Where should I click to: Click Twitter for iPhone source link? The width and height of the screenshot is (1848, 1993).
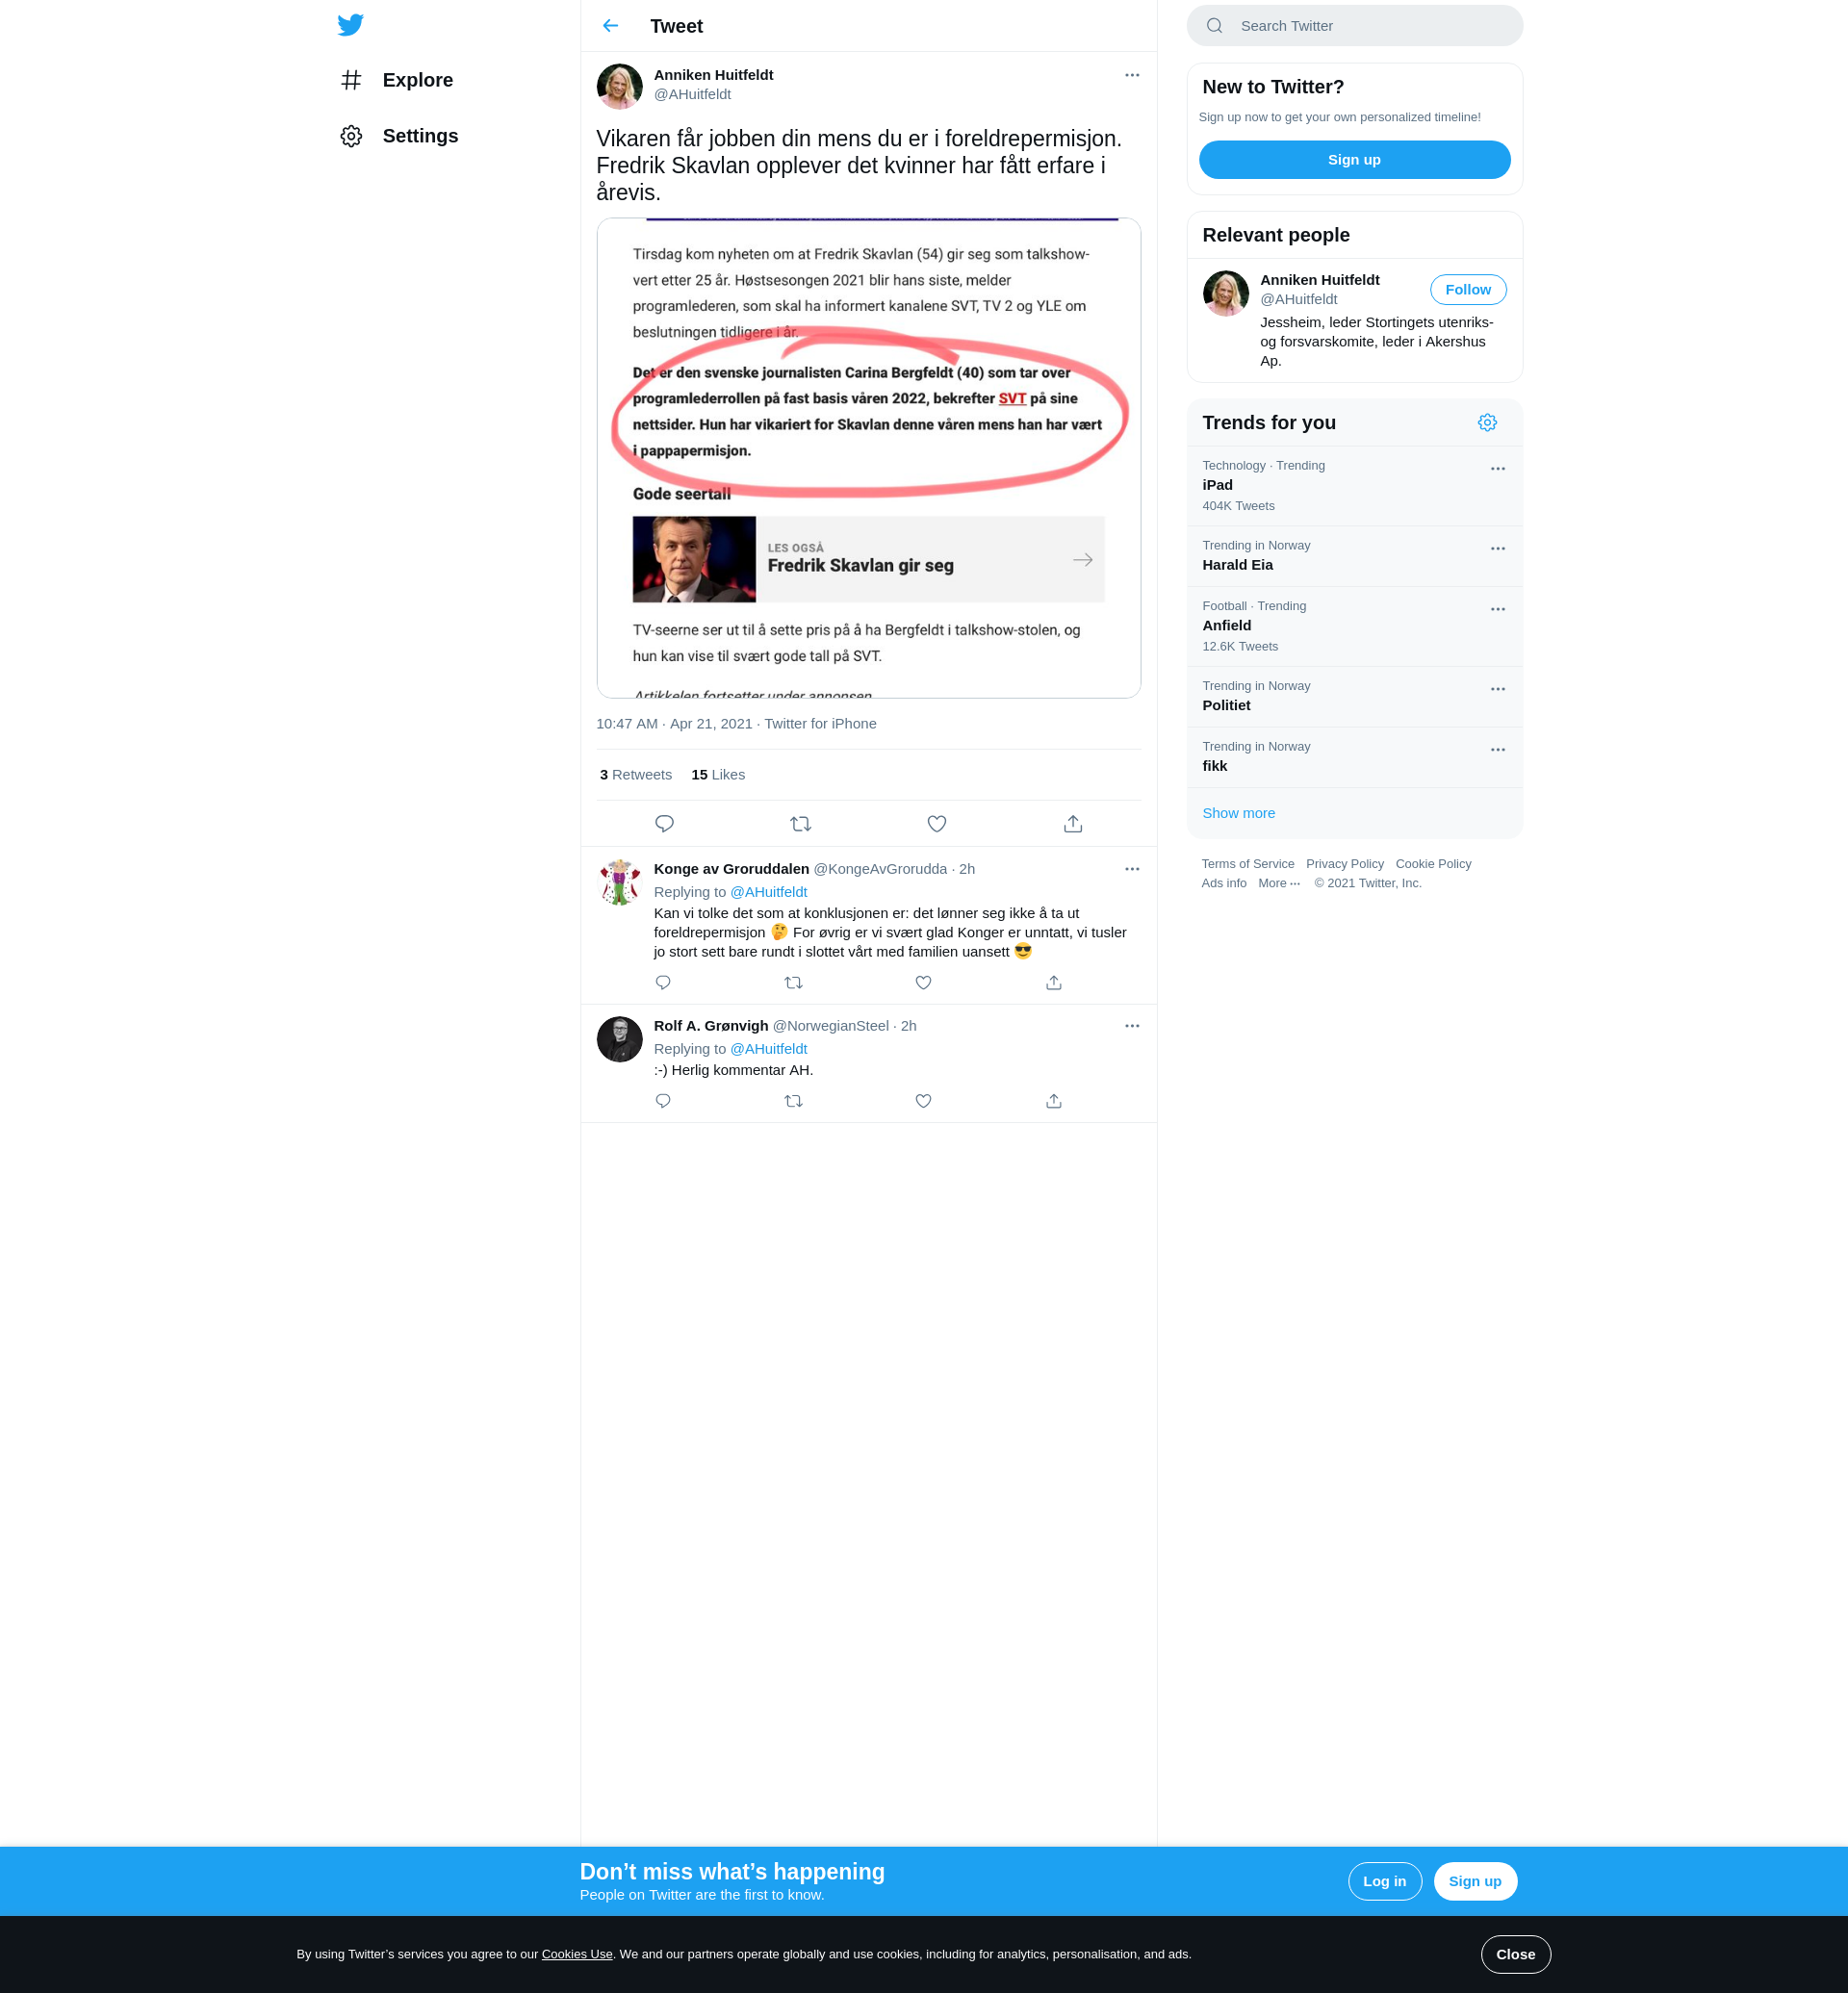click(820, 724)
